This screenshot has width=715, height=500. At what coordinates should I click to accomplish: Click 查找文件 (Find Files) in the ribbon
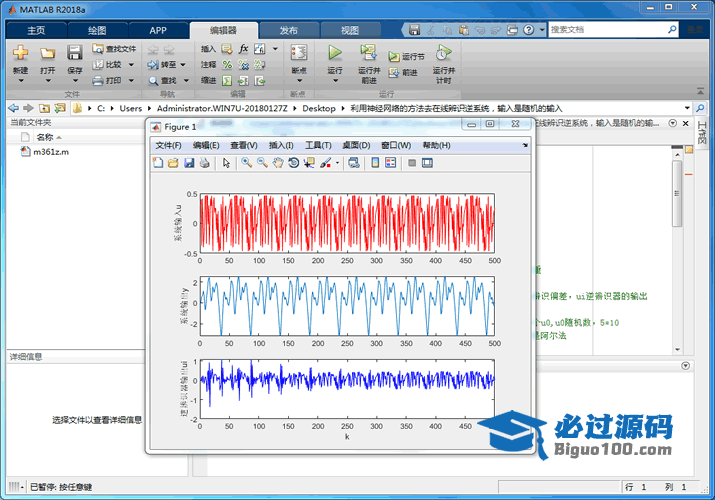(114, 49)
